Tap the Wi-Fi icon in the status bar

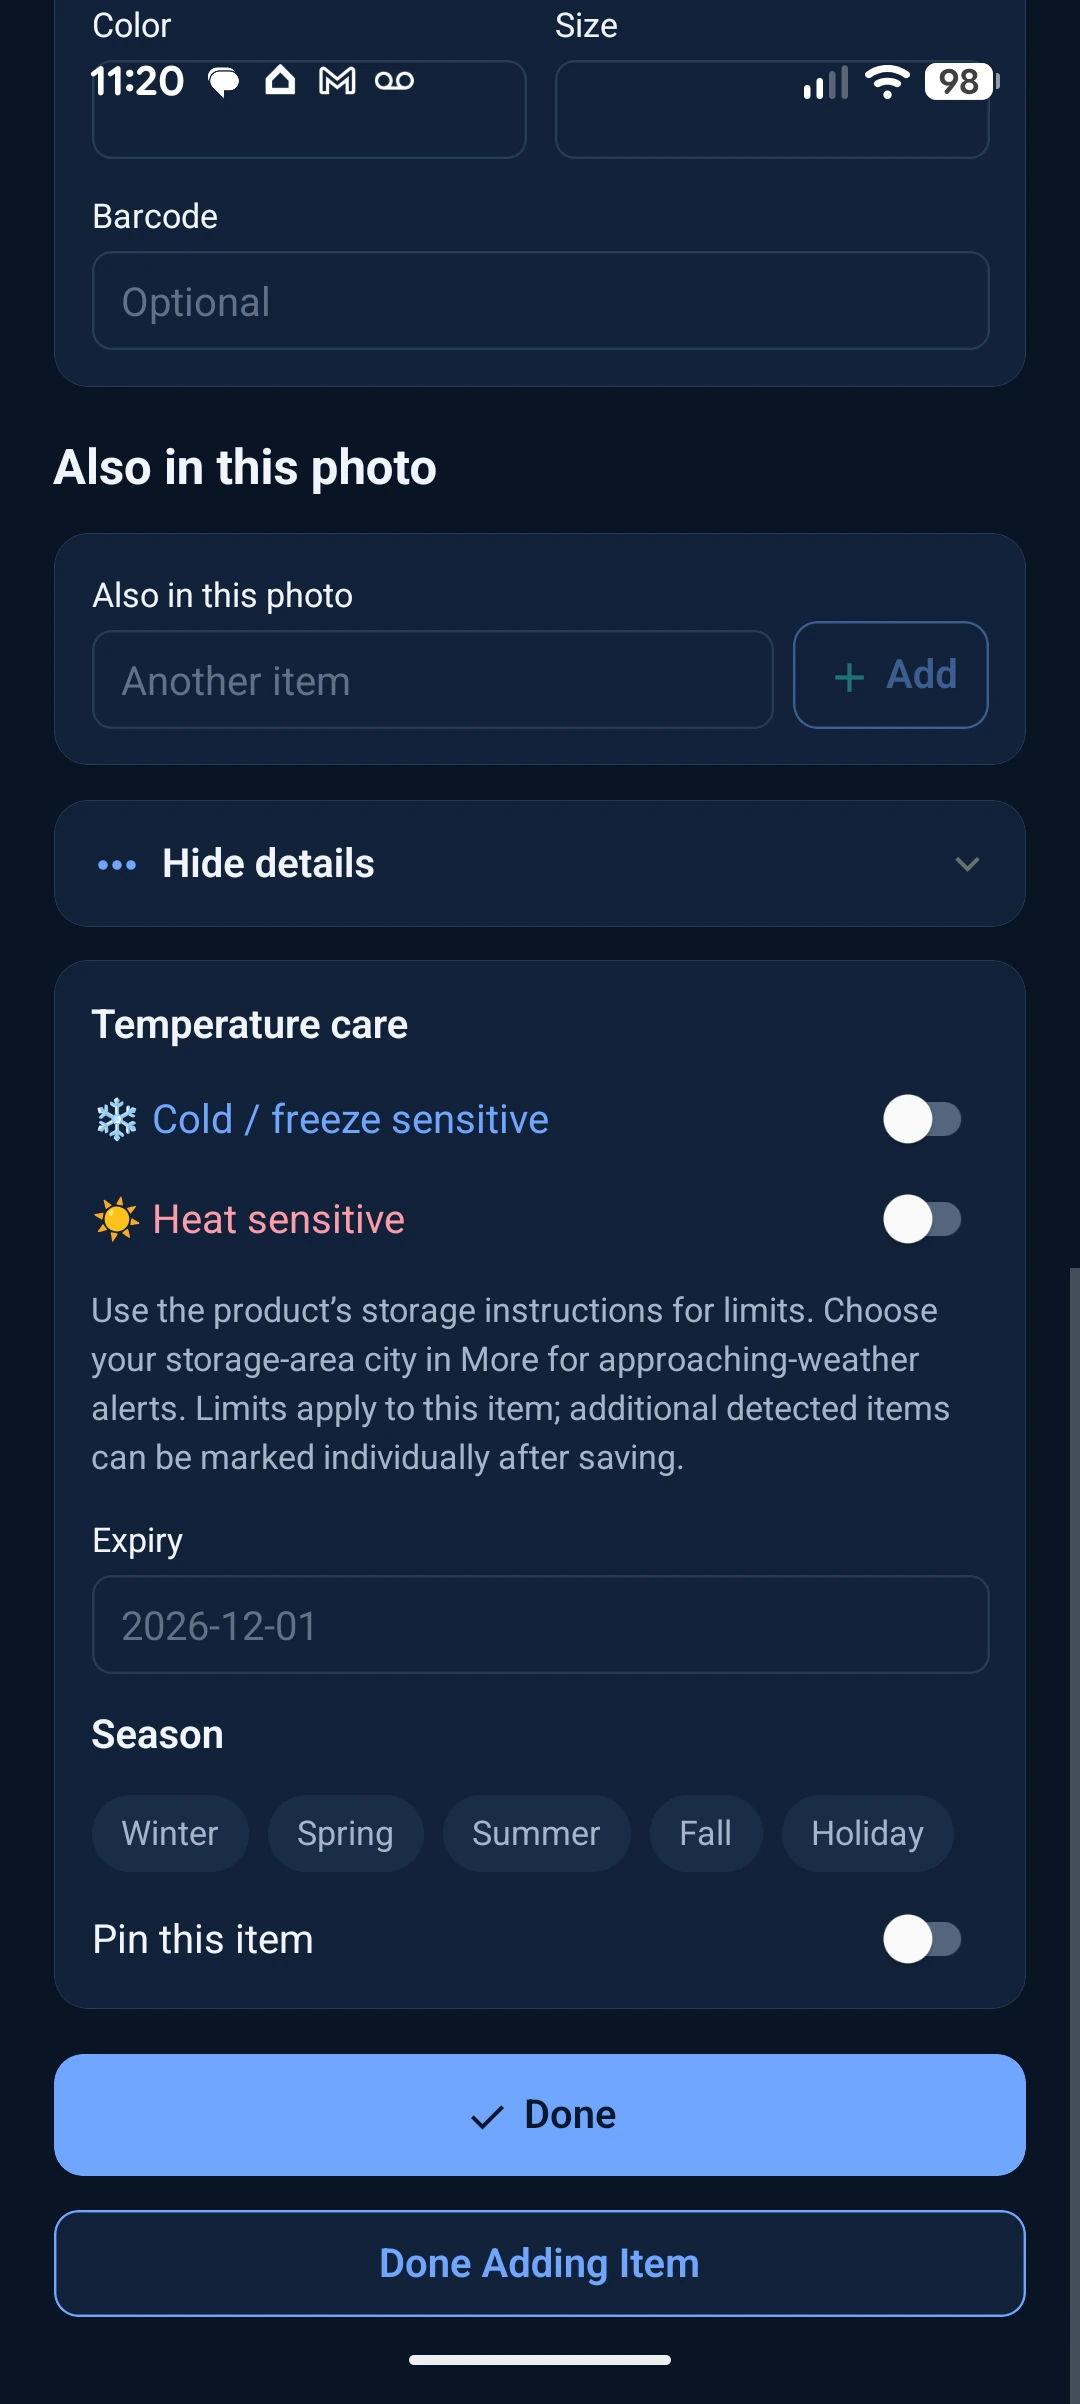pos(888,81)
